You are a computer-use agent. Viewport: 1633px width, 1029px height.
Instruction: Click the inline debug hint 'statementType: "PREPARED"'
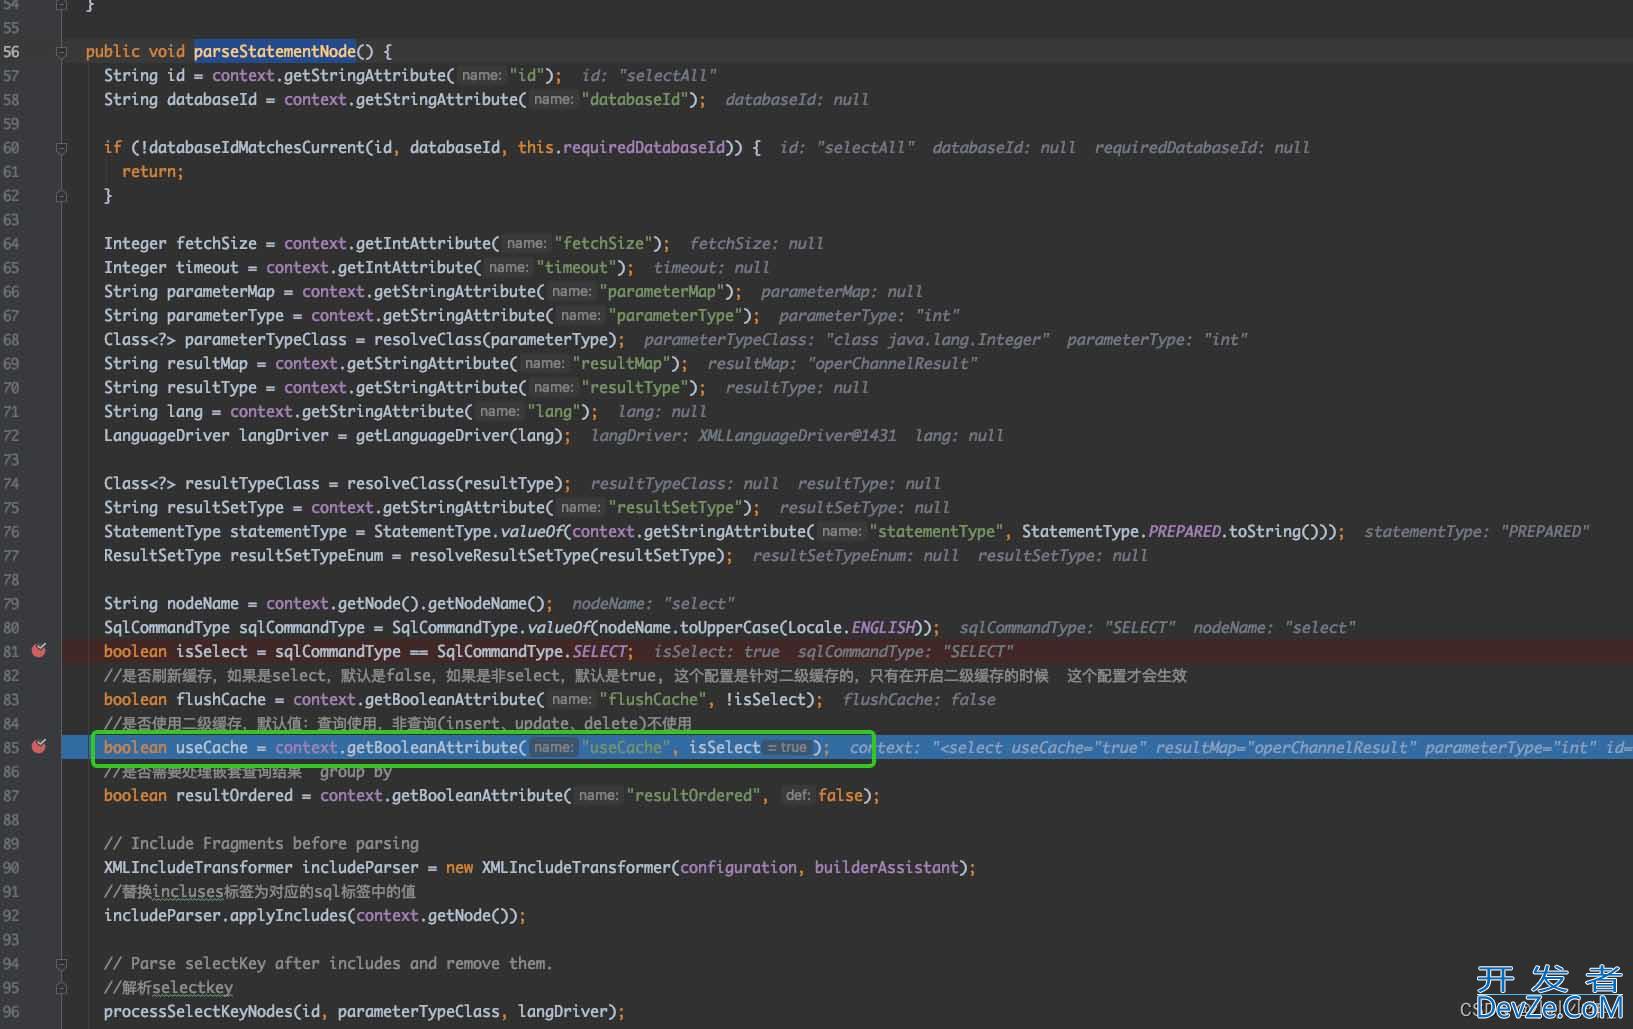[1476, 531]
